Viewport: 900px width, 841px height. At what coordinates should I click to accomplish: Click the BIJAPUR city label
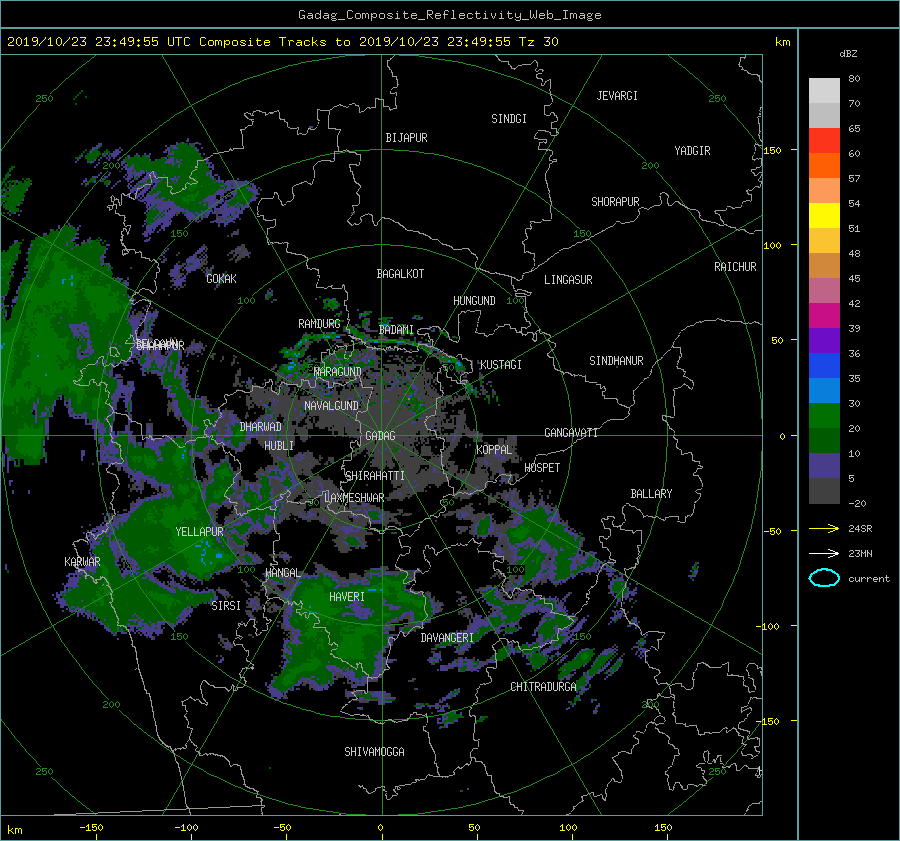click(406, 138)
